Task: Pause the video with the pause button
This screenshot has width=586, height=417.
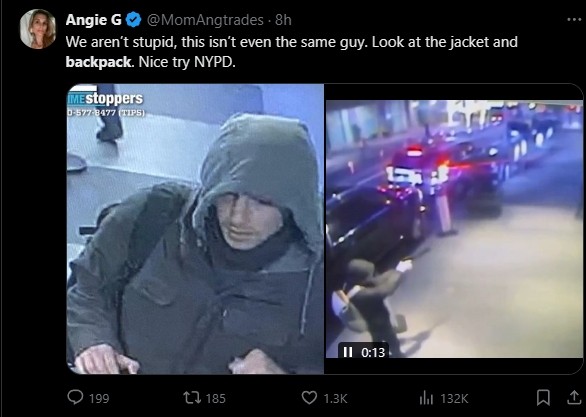Action: [348, 352]
